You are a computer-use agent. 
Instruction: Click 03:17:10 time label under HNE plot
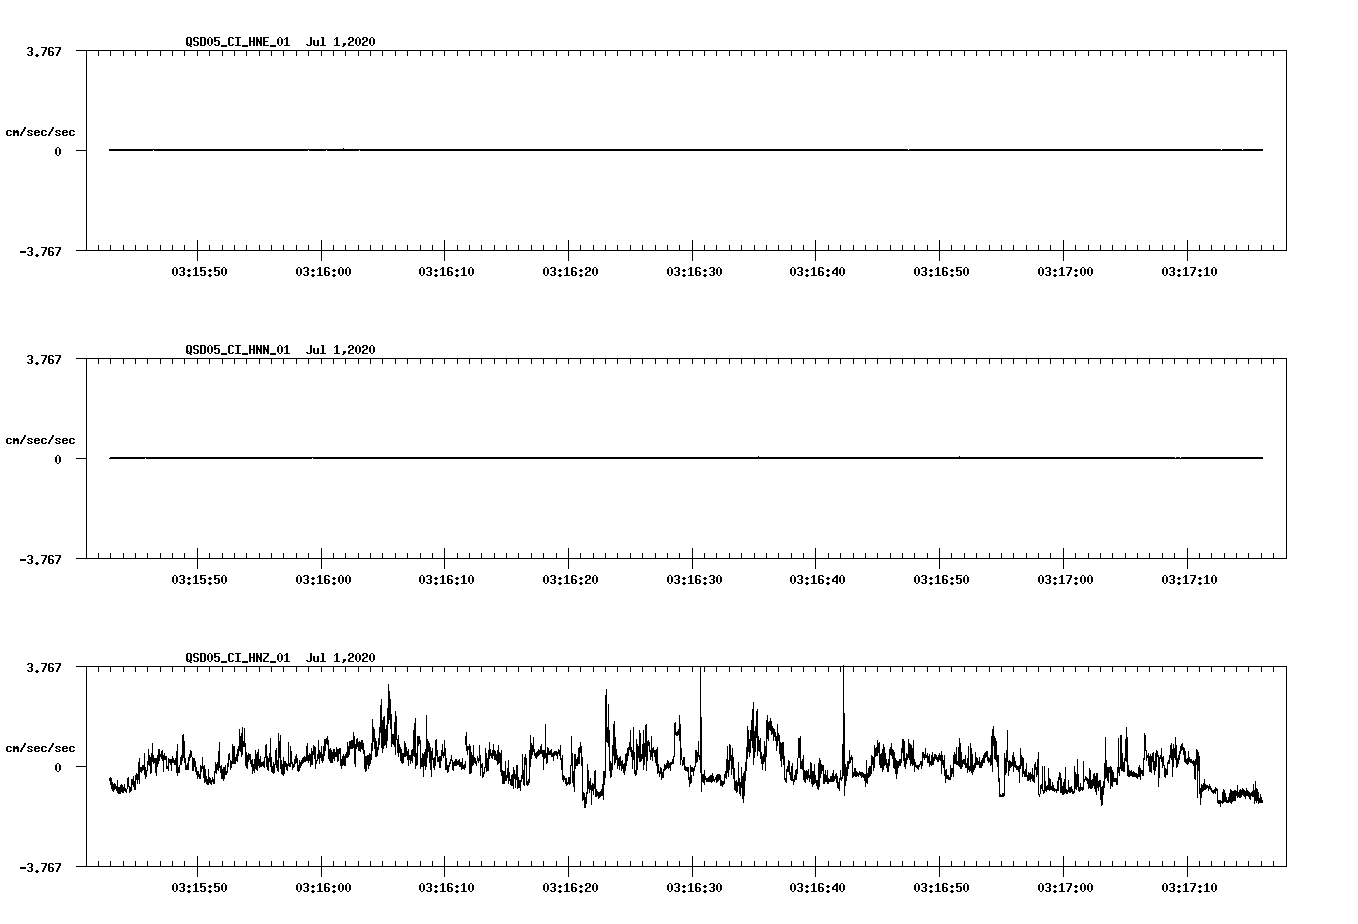[1188, 272]
